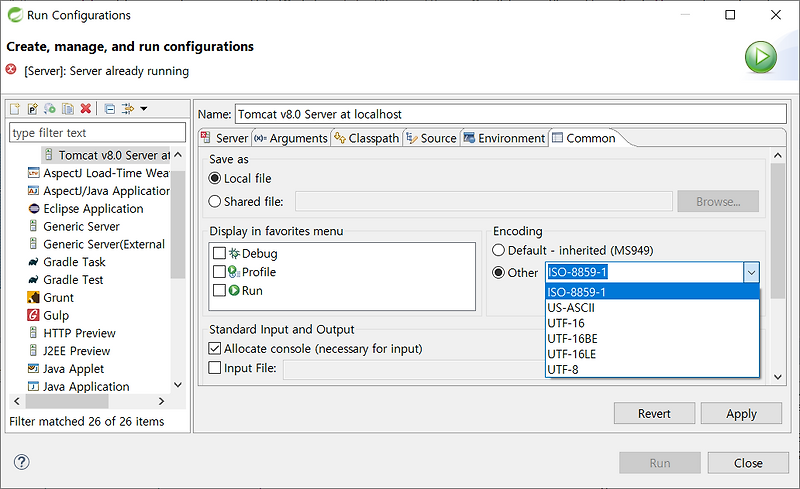Uncheck Allocate console checkbox
The image size is (800, 489).
click(x=215, y=349)
